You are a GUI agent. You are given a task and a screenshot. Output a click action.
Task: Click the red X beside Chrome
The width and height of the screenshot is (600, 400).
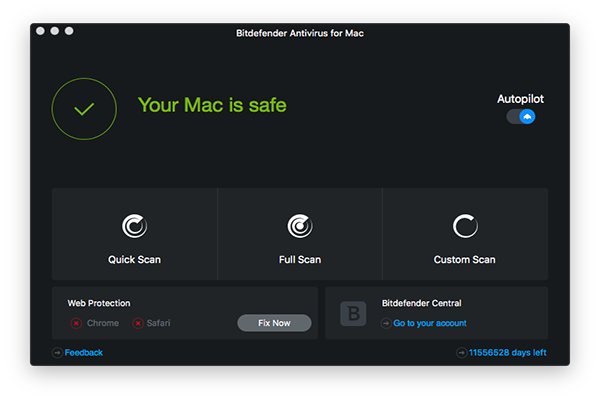pyautogui.click(x=76, y=323)
